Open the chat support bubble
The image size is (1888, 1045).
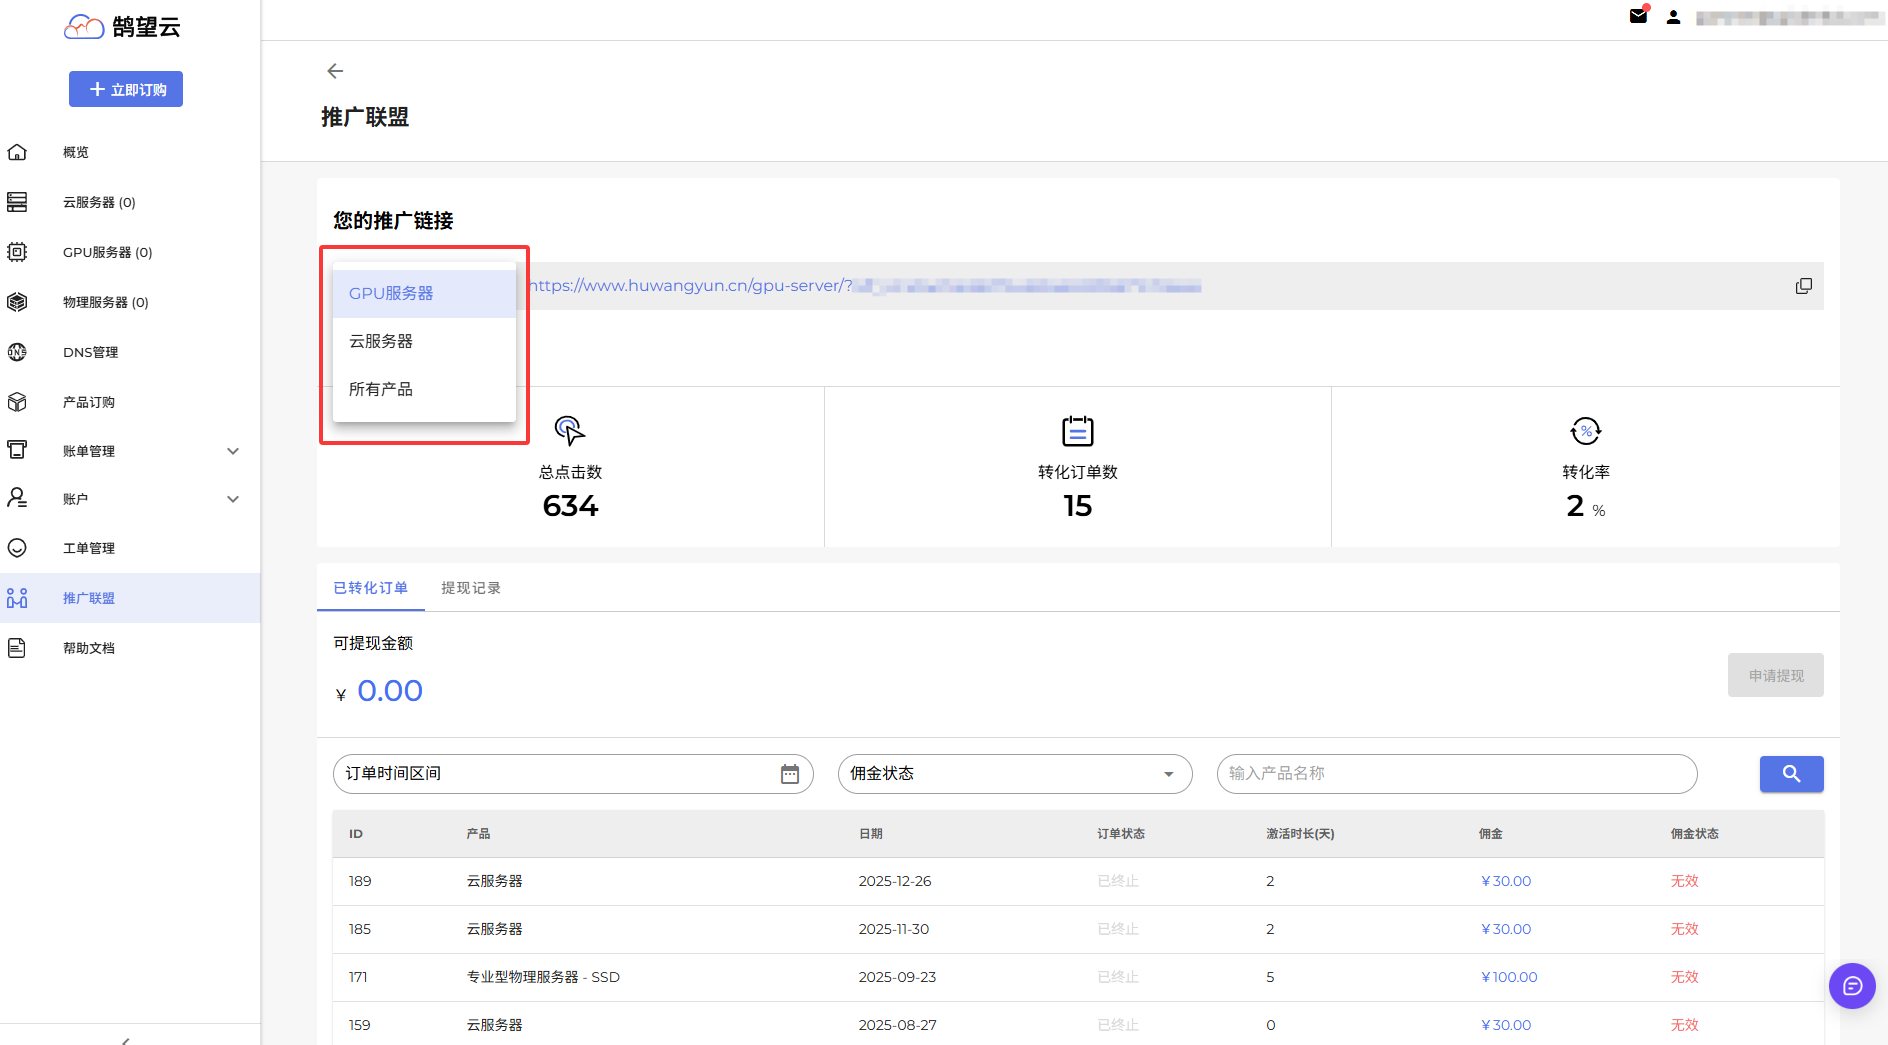point(1852,986)
